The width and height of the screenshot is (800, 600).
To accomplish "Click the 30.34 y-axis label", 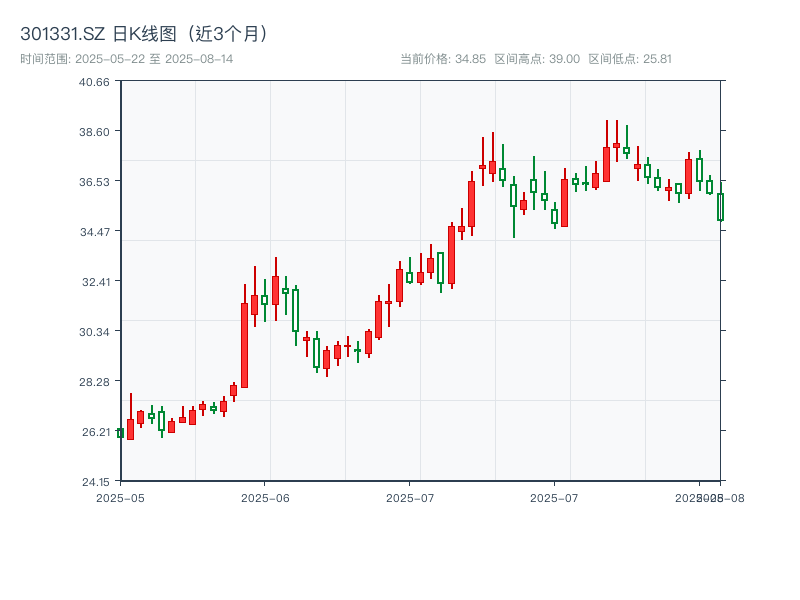I will pyautogui.click(x=94, y=332).
